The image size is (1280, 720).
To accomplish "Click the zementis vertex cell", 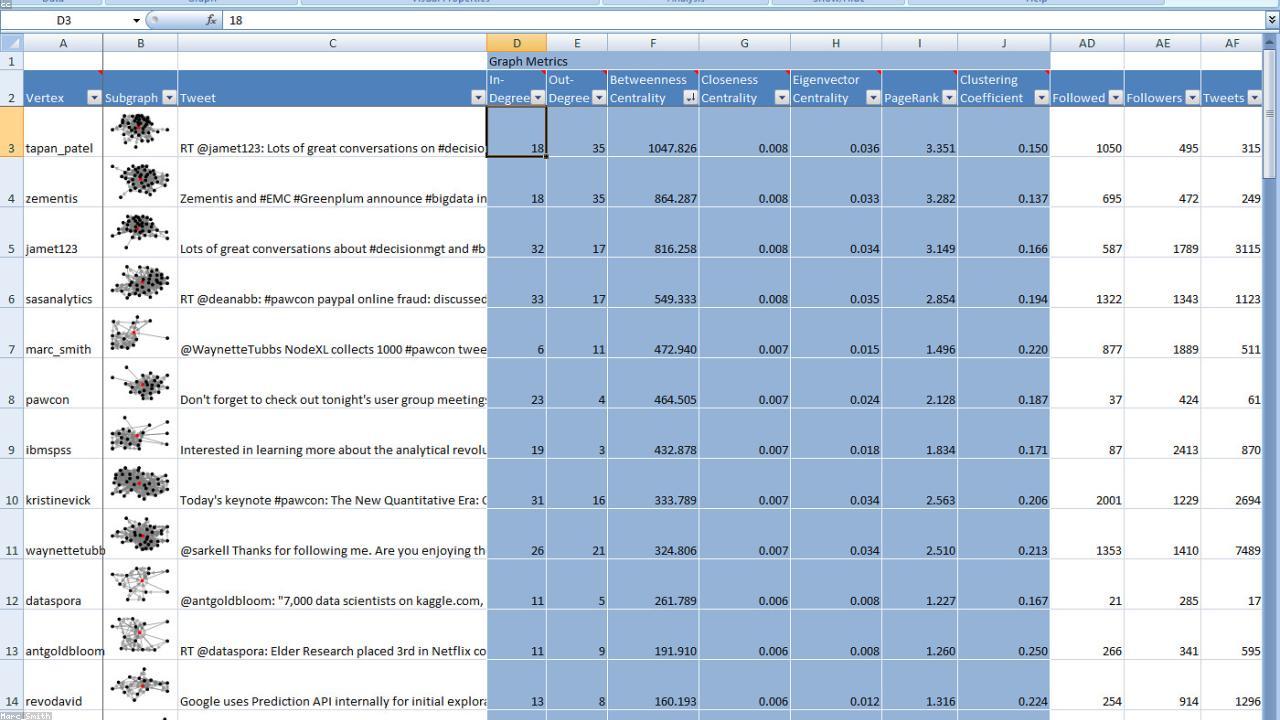I will coord(63,182).
